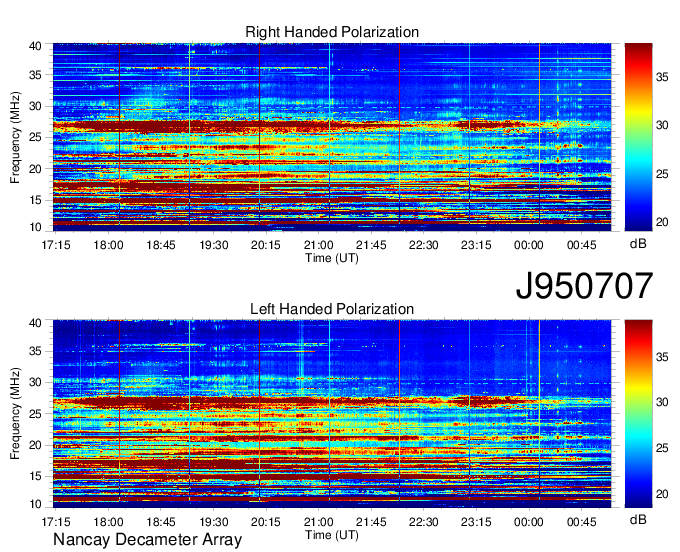680x552 pixels.
Task: Click the 30 dB mark on the lower colorbar
Action: click(662, 402)
